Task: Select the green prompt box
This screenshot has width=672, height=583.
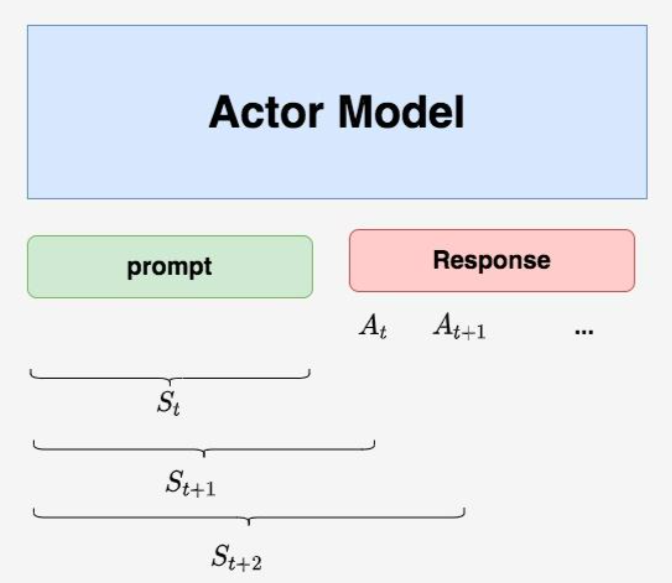Action: 170,267
